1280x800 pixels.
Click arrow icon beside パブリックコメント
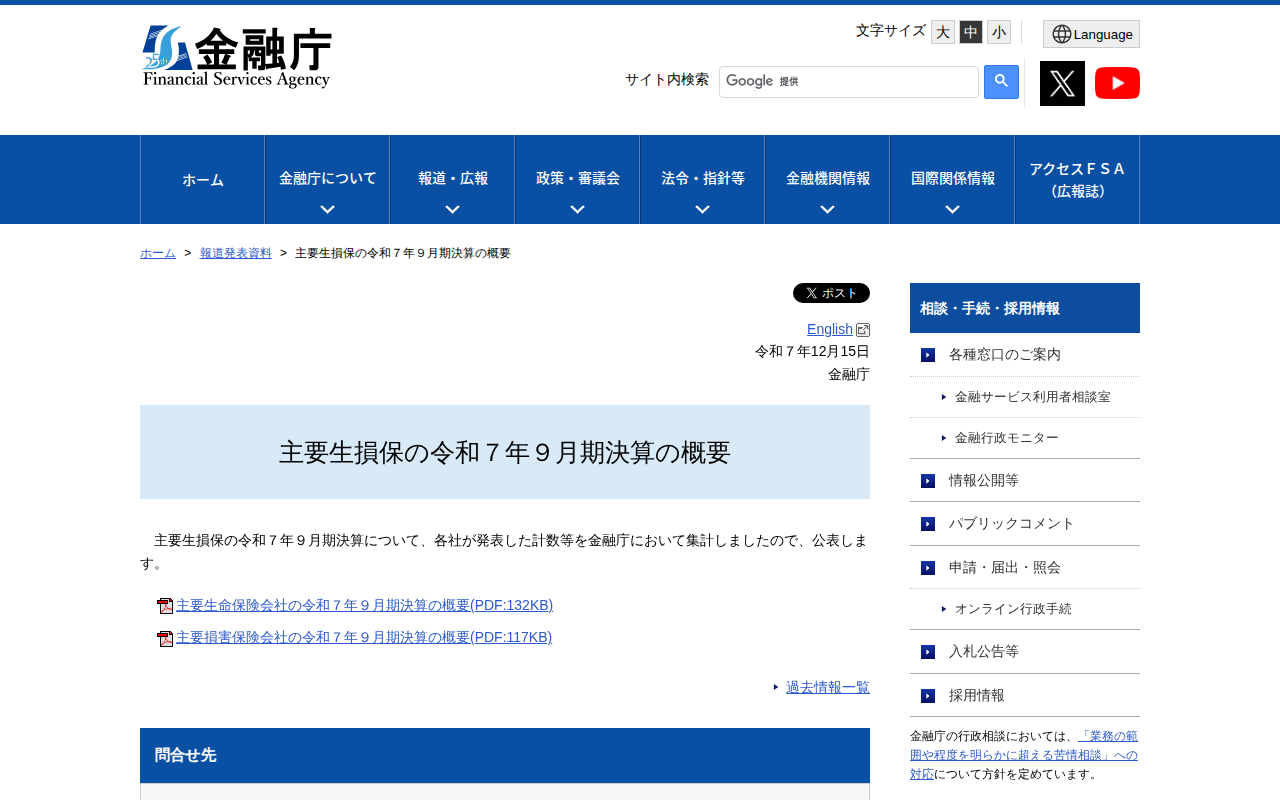[928, 524]
